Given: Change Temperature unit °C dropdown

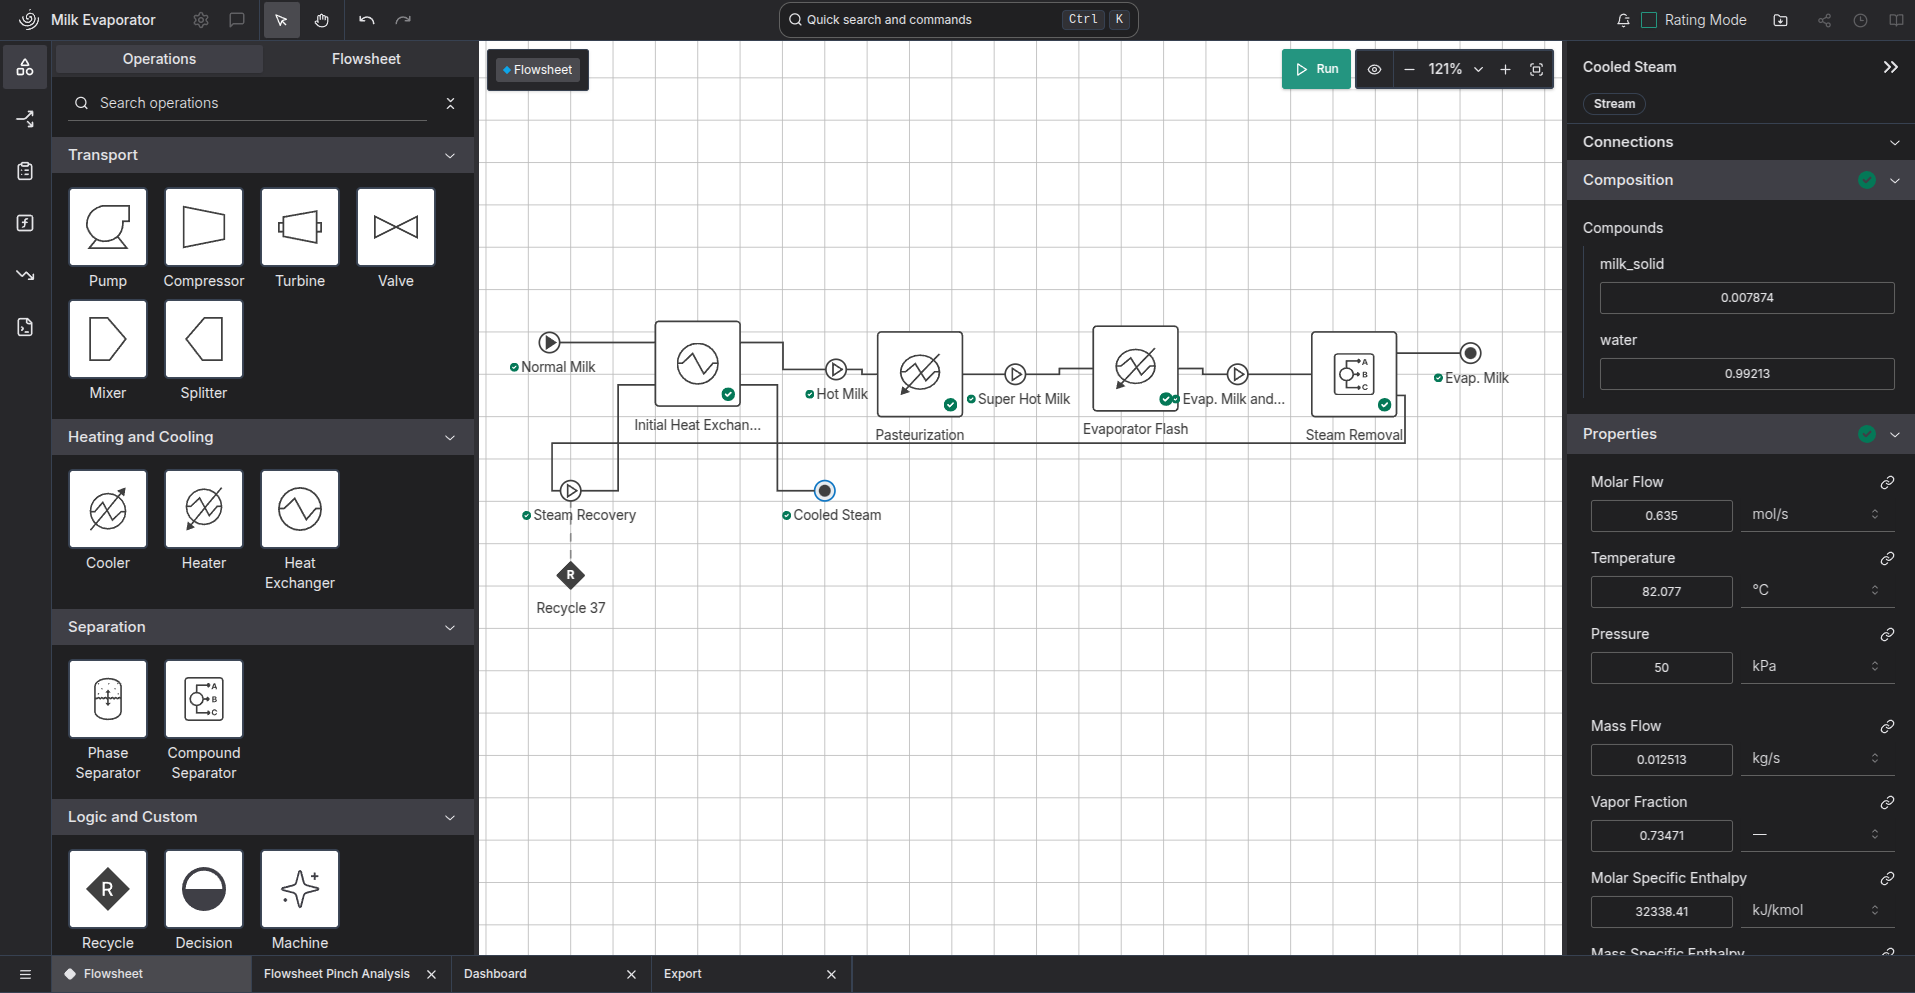Looking at the screenshot, I should tap(1817, 590).
